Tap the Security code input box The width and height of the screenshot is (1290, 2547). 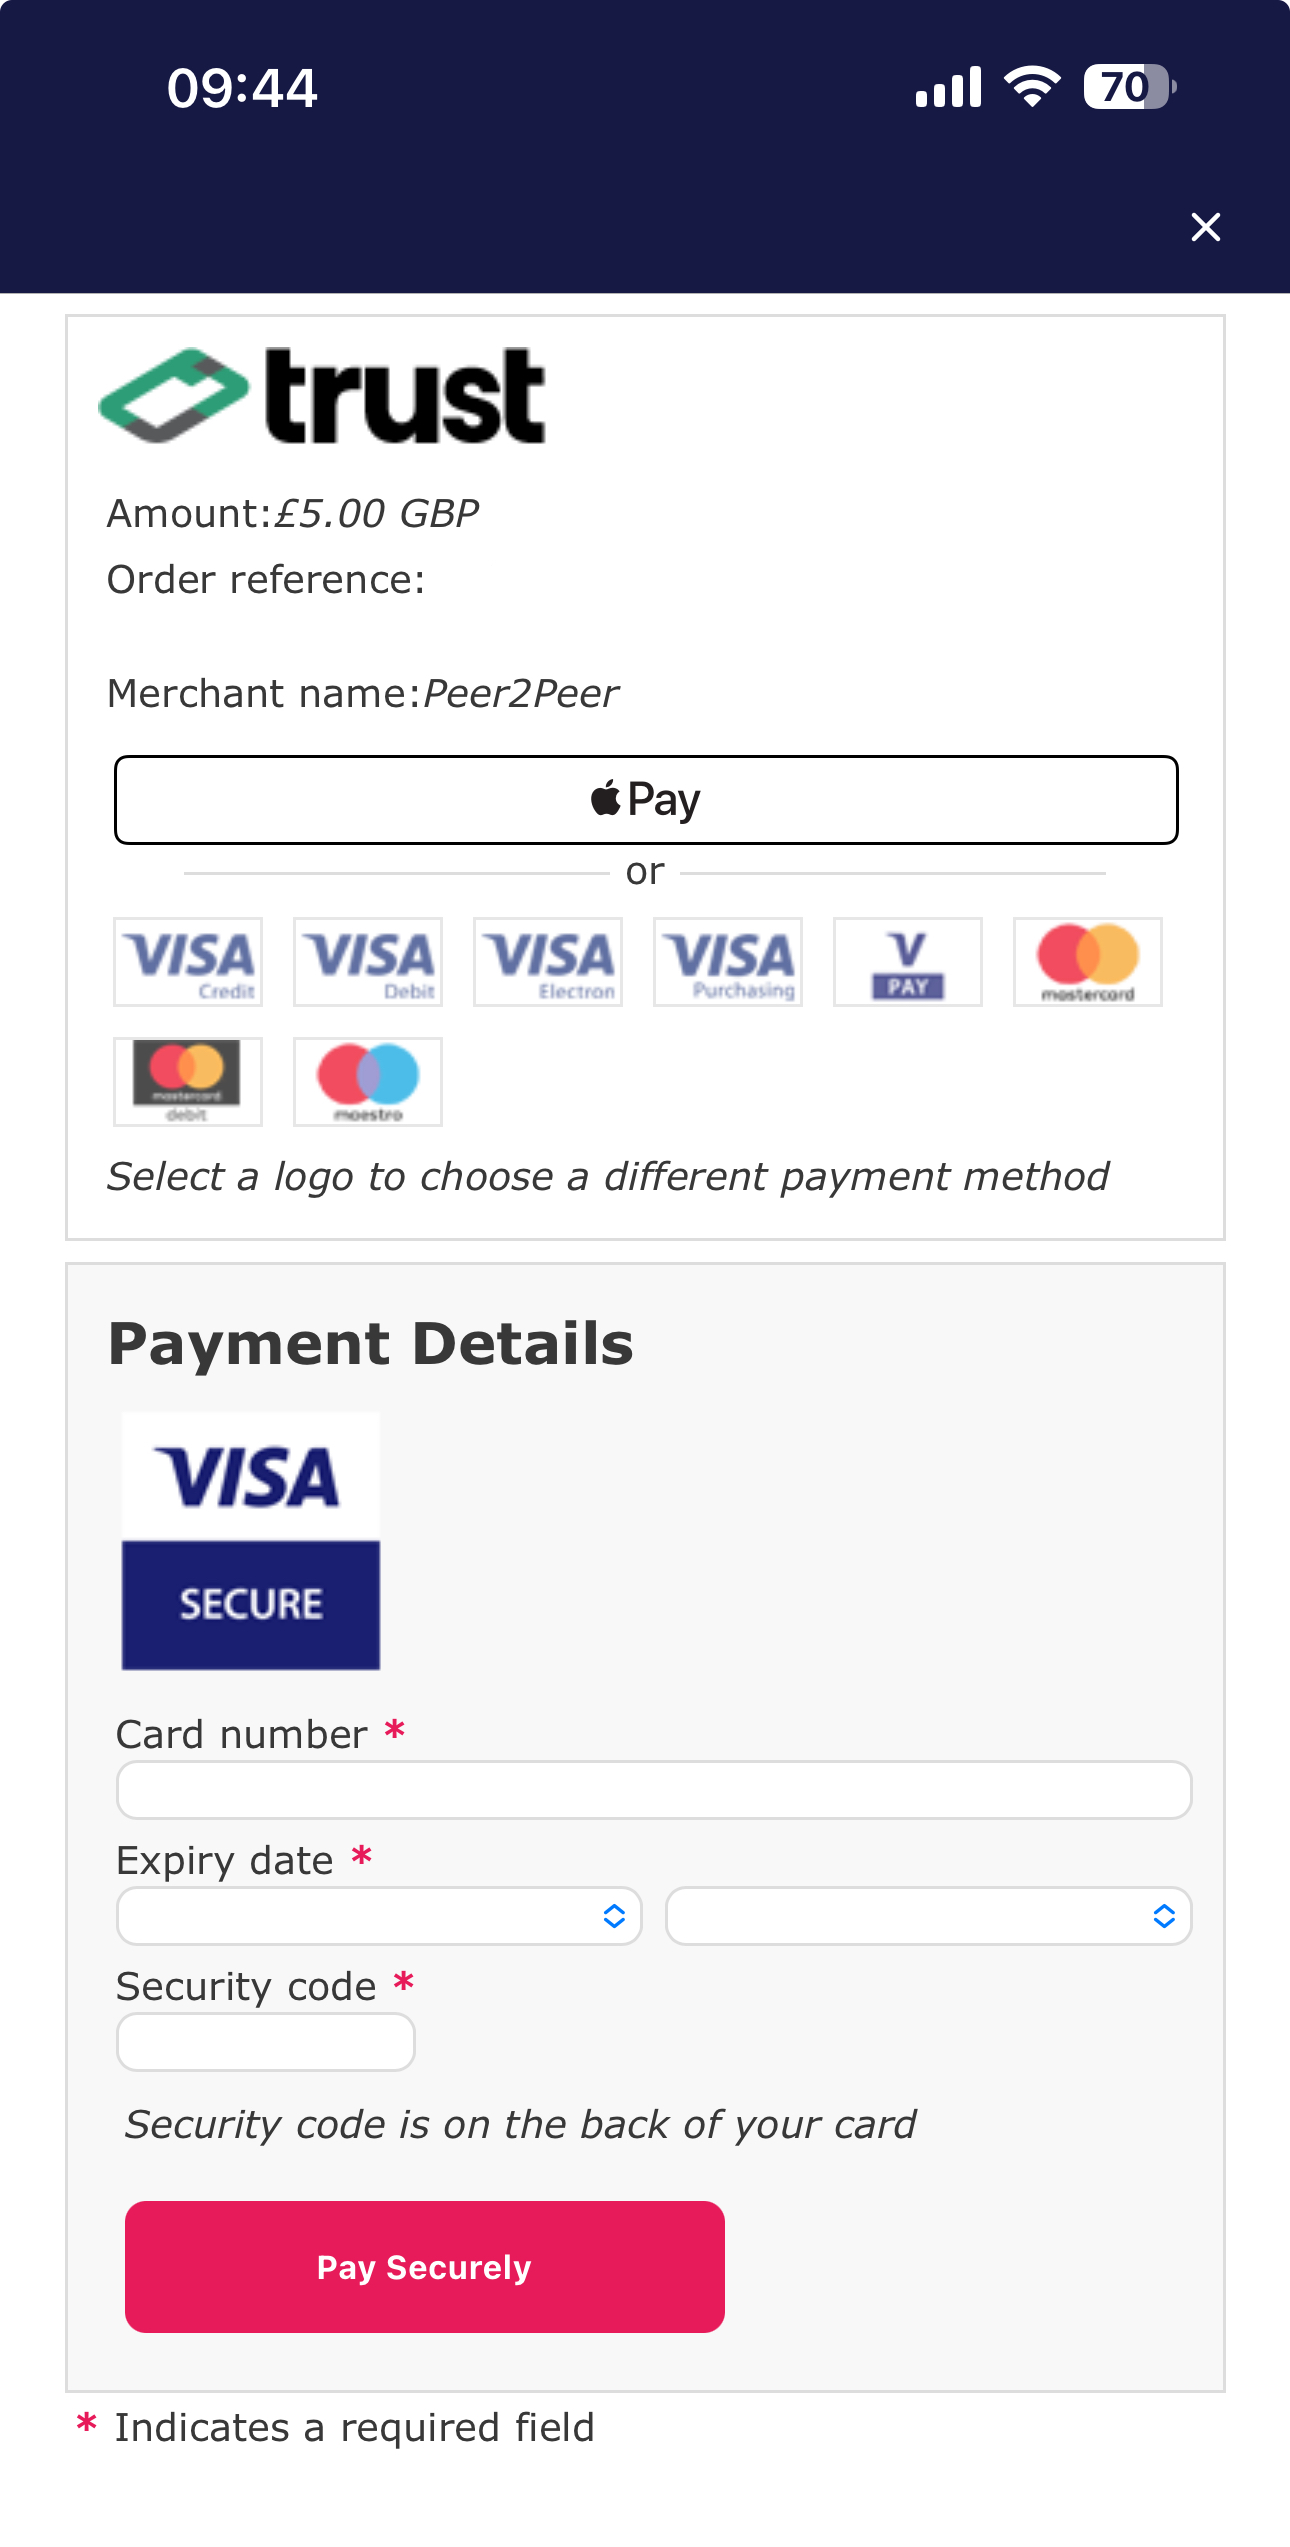pyautogui.click(x=266, y=2042)
